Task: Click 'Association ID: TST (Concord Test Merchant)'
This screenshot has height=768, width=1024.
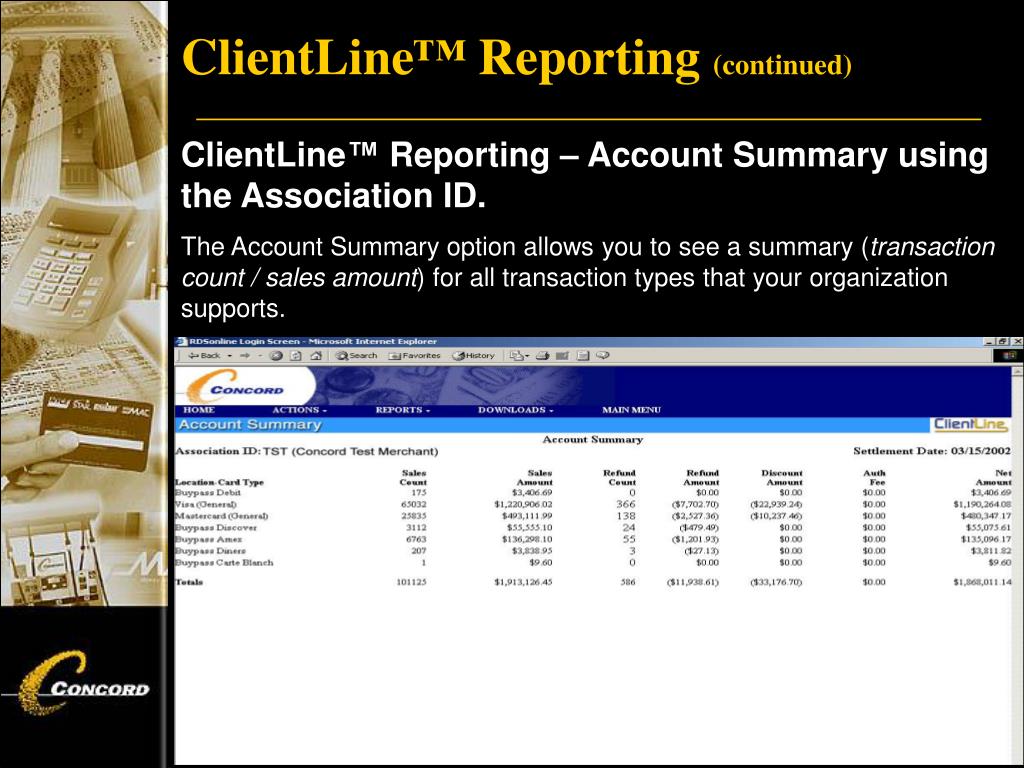Action: pyautogui.click(x=307, y=451)
